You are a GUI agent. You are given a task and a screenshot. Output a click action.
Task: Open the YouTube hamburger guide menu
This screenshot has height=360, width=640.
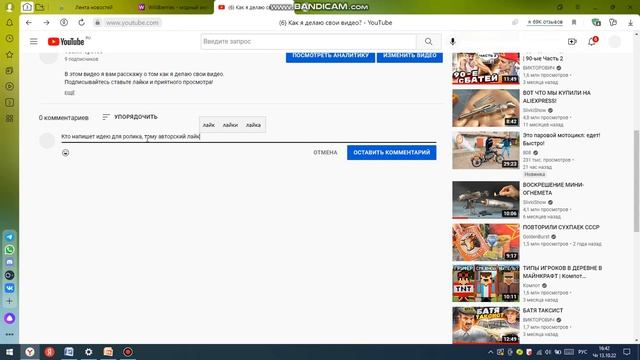click(33, 41)
